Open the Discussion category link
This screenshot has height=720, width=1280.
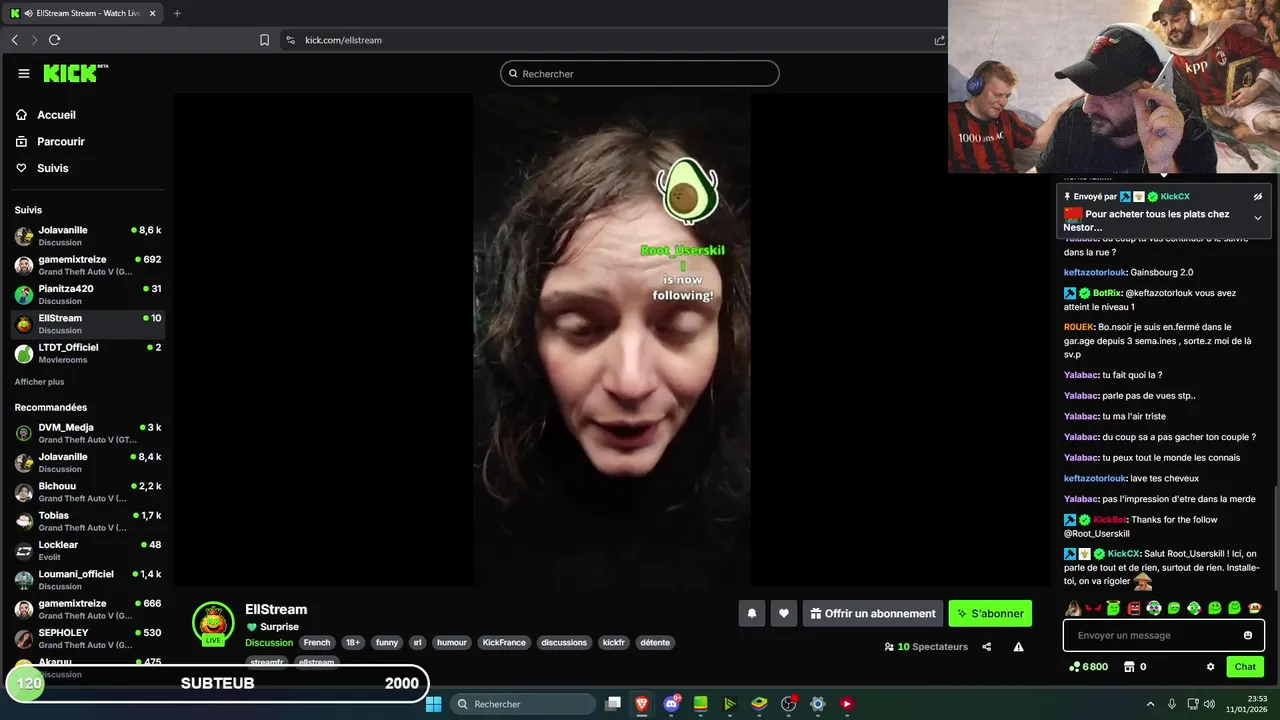point(269,643)
